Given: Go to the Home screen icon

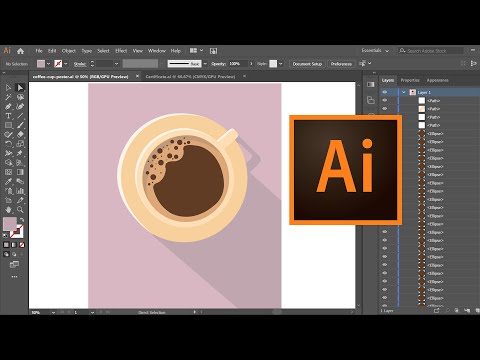Looking at the screenshot, I should point(20,51).
